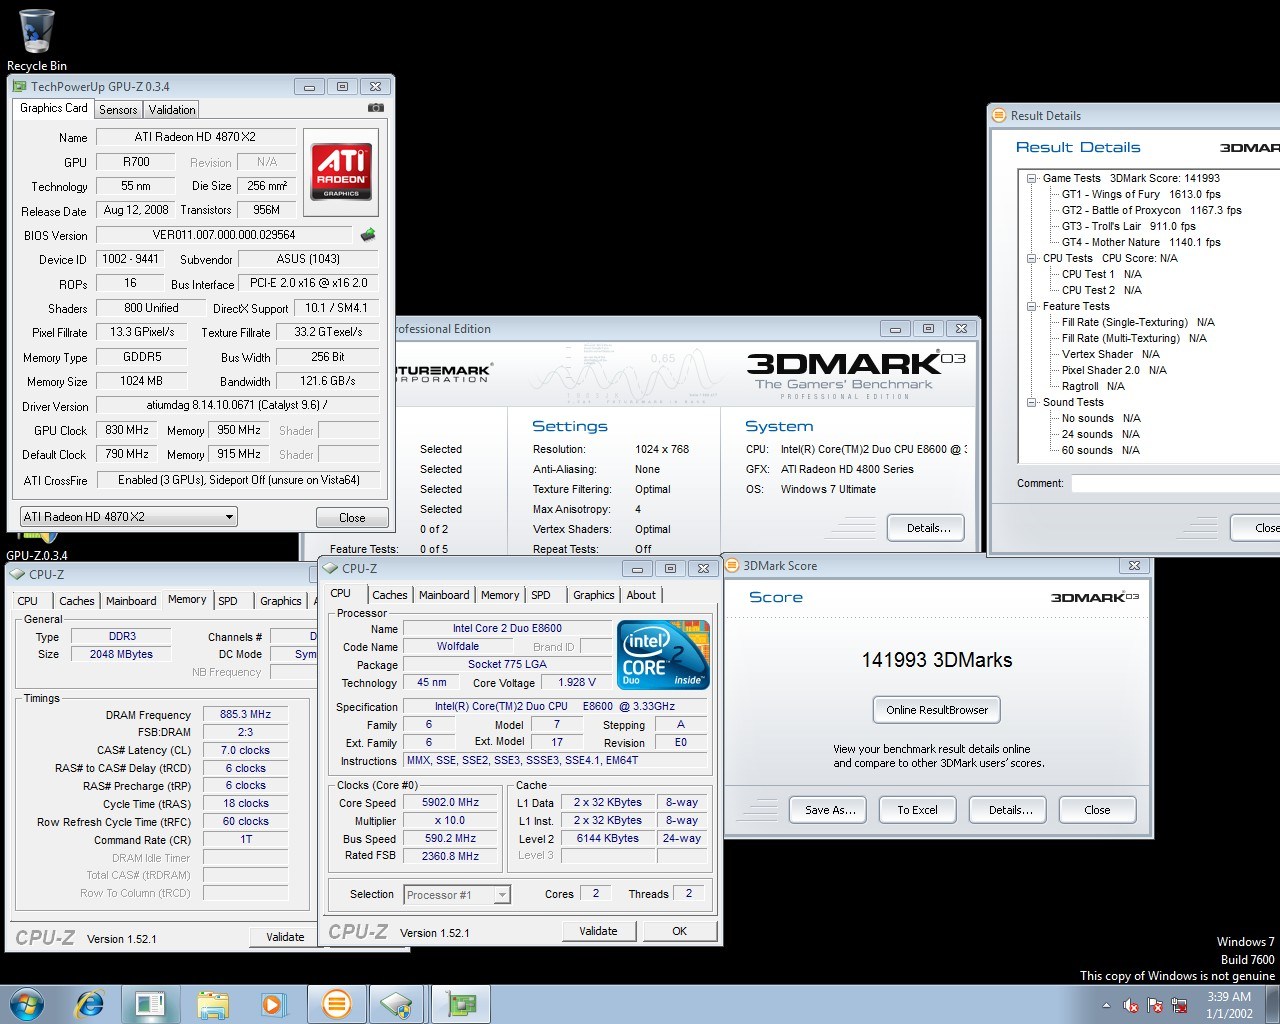This screenshot has height=1024, width=1280.
Task: Click the Comment field in Result Details
Action: click(1175, 483)
